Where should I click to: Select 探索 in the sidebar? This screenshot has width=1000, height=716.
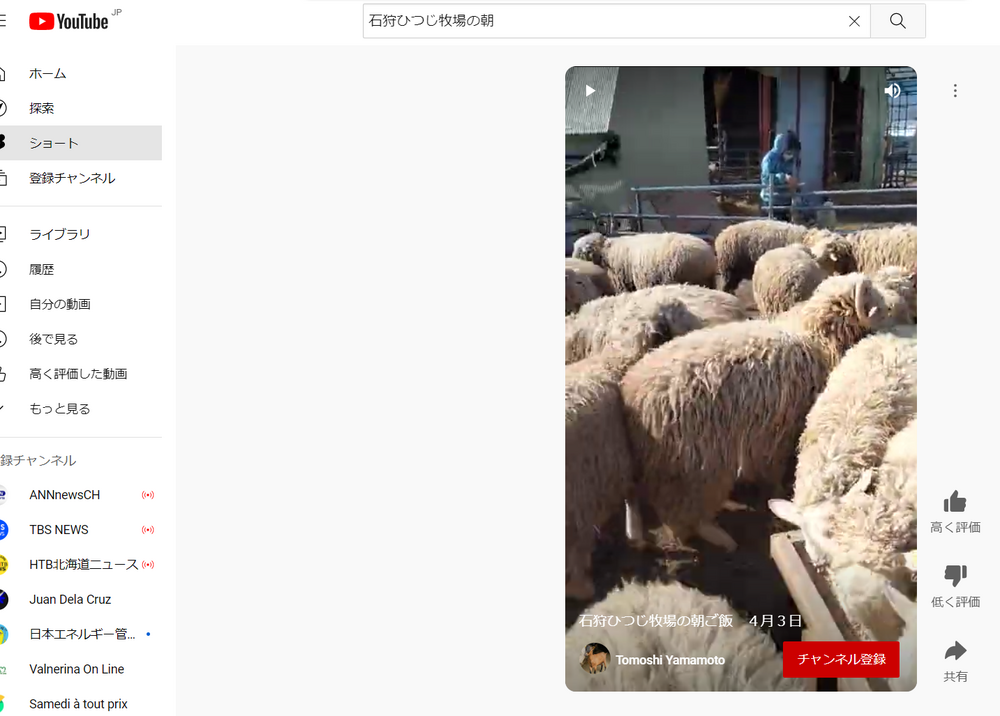pos(42,109)
